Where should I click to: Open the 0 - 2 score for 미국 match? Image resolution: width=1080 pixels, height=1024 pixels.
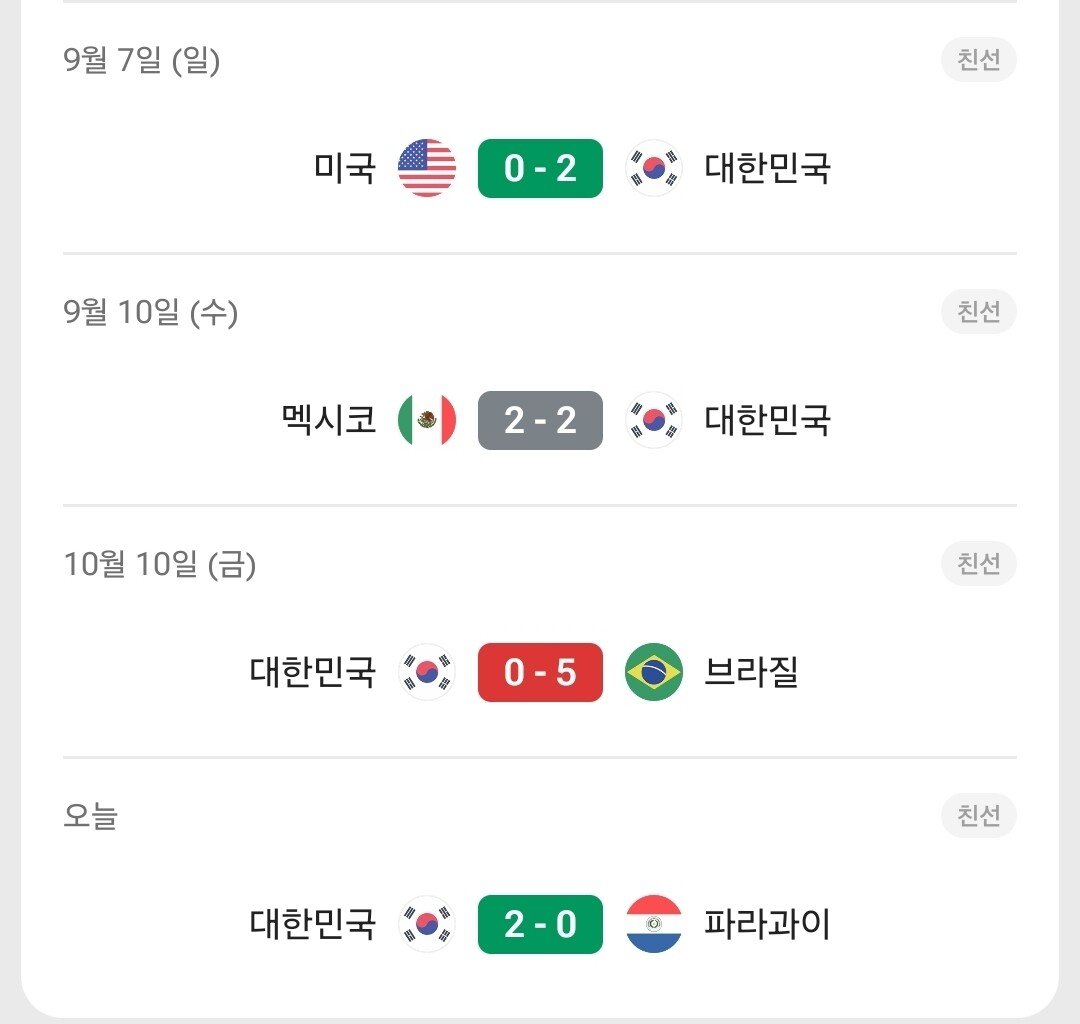(540, 168)
